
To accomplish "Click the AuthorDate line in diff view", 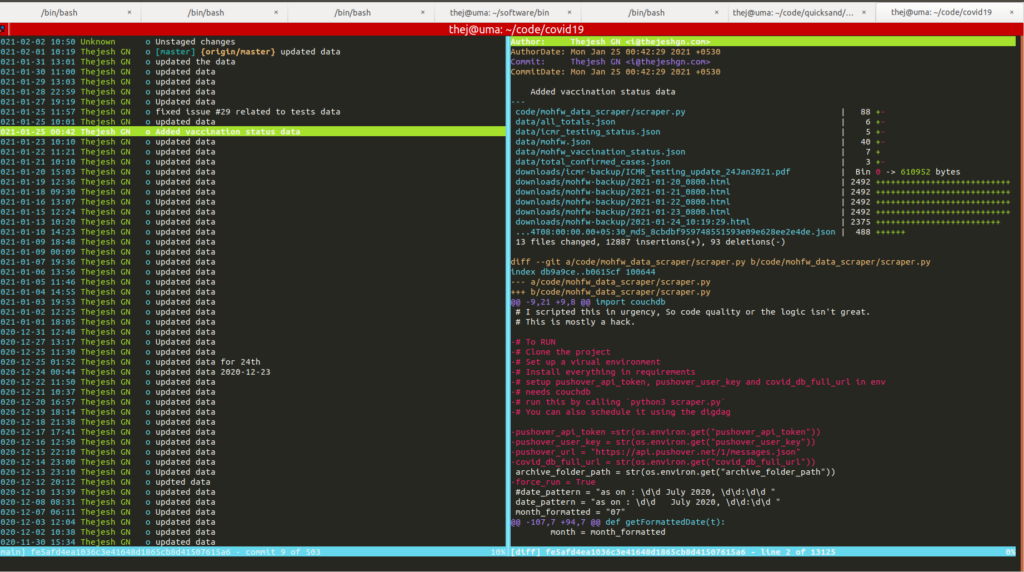I will click(615, 52).
